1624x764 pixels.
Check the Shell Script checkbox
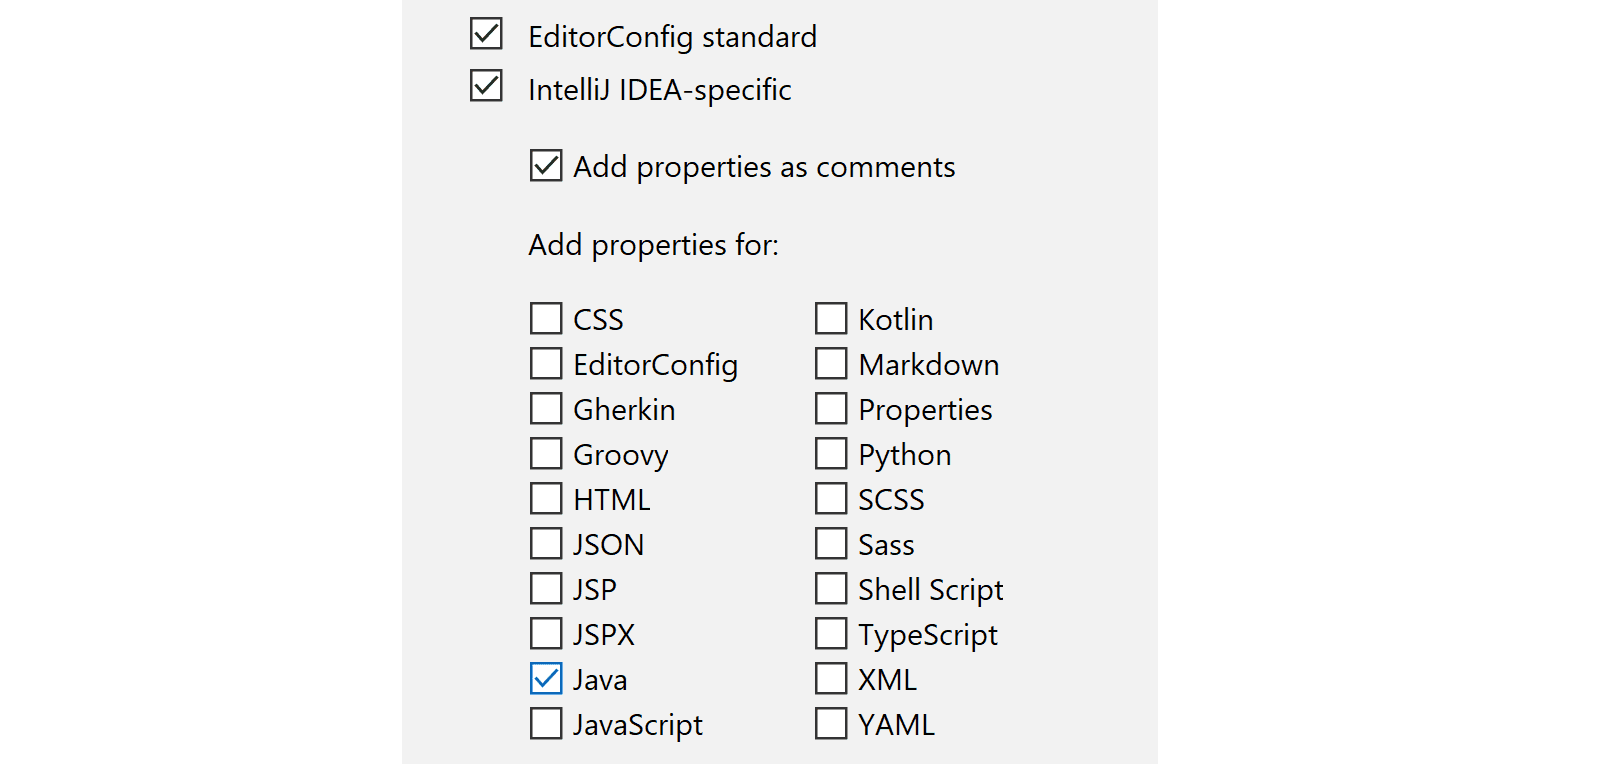point(831,589)
